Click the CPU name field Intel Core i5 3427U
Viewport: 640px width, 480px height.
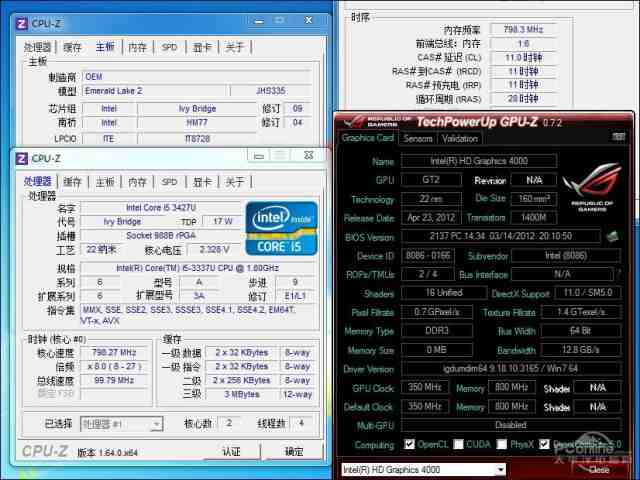click(161, 207)
